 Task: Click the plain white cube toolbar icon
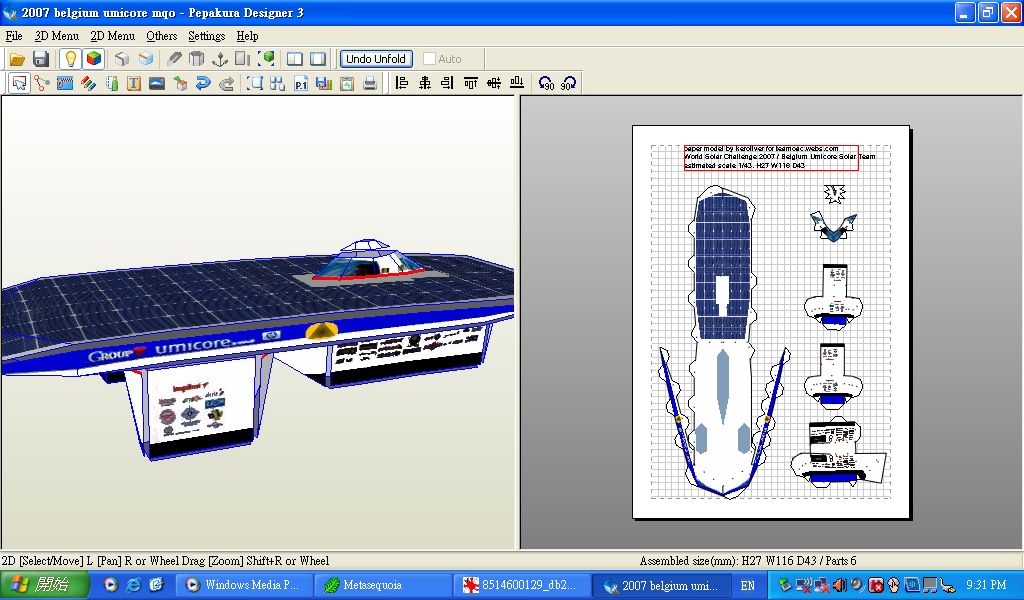(122, 59)
